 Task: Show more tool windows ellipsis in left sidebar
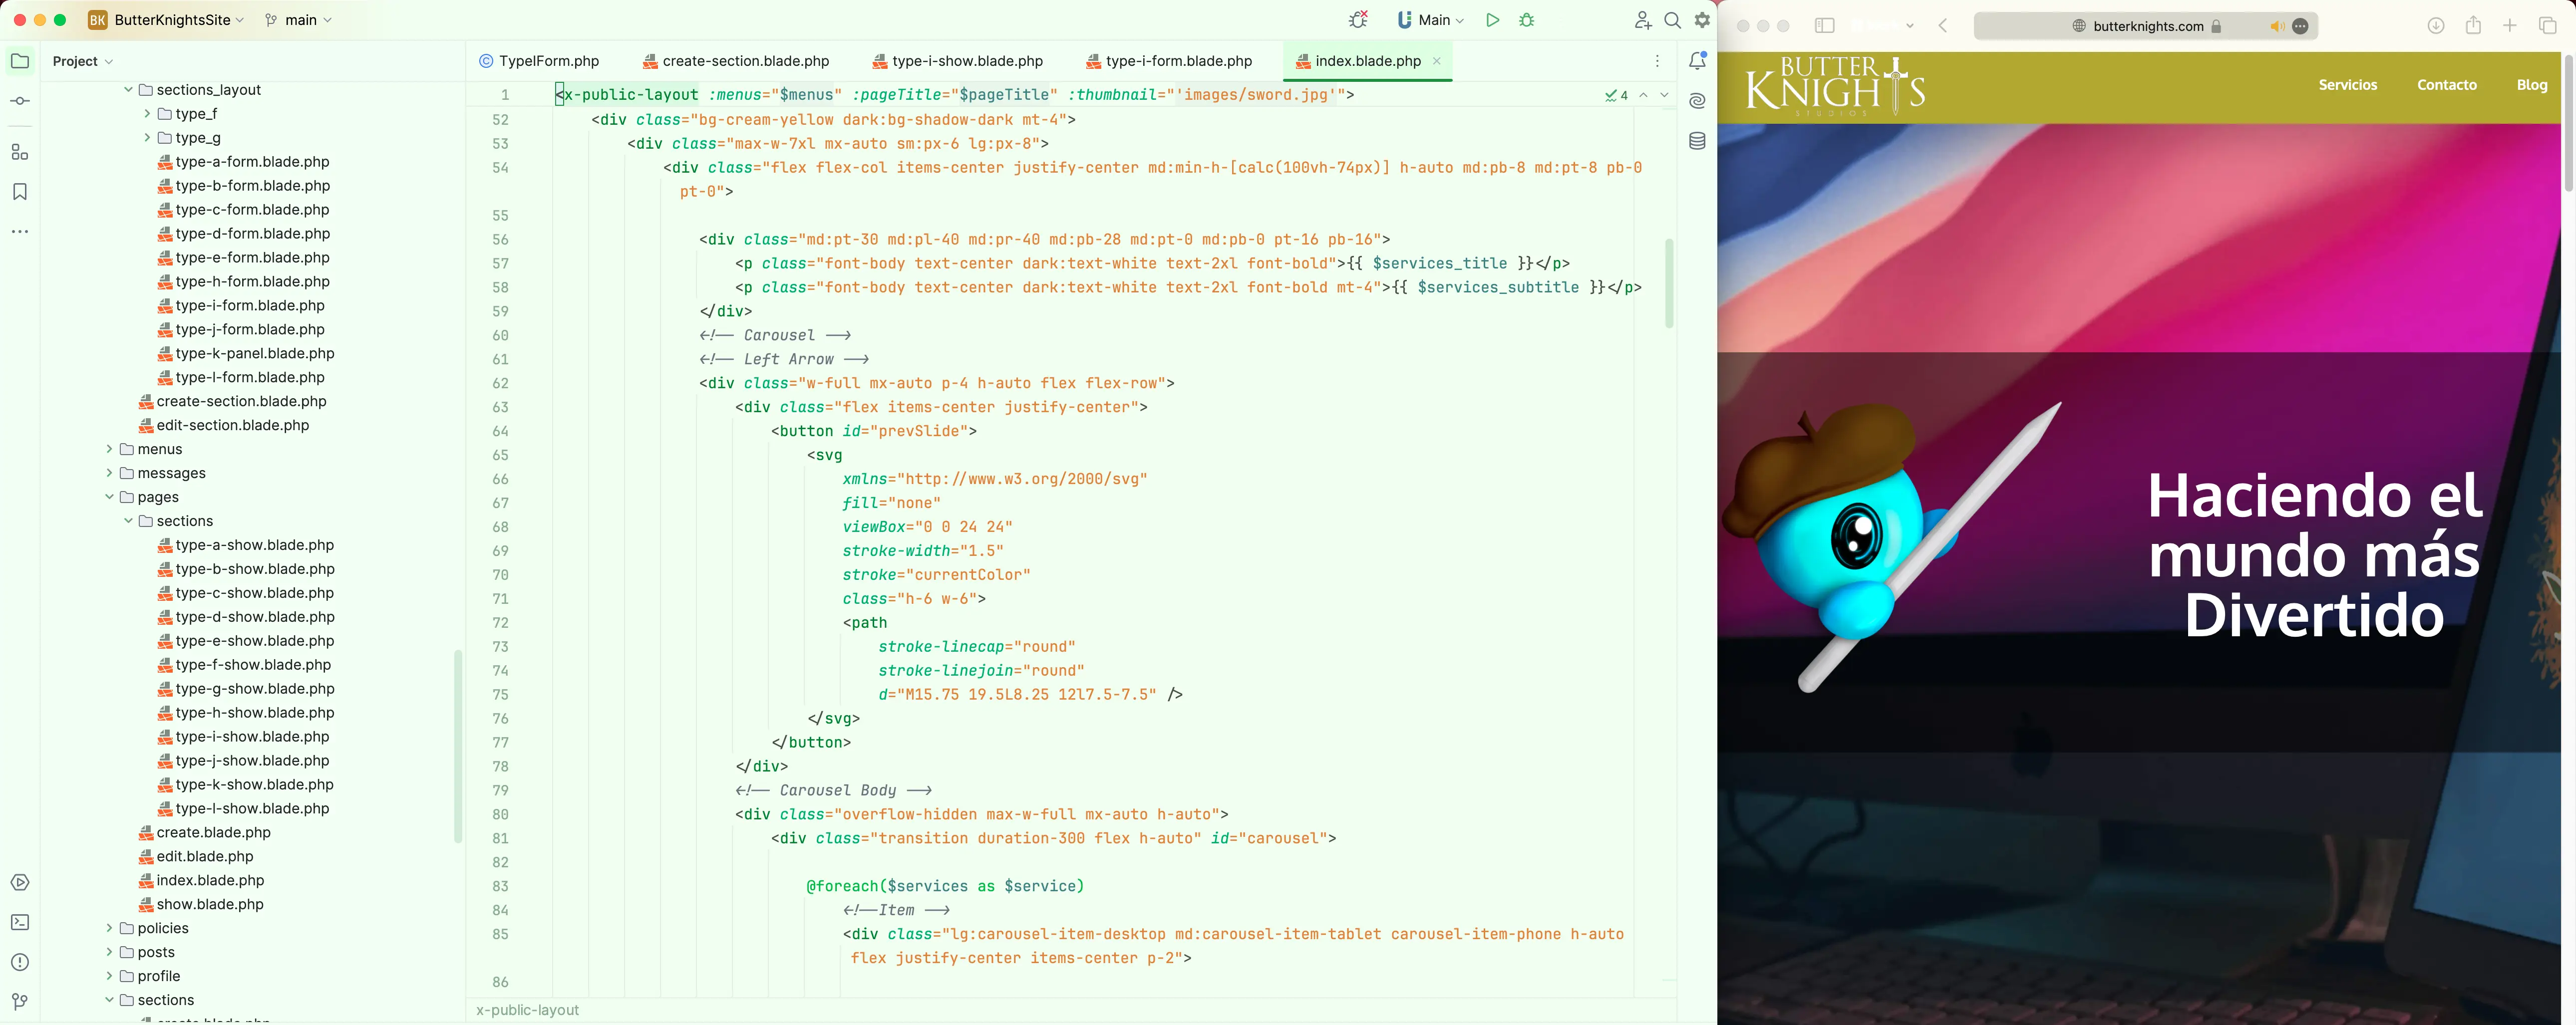pyautogui.click(x=20, y=231)
